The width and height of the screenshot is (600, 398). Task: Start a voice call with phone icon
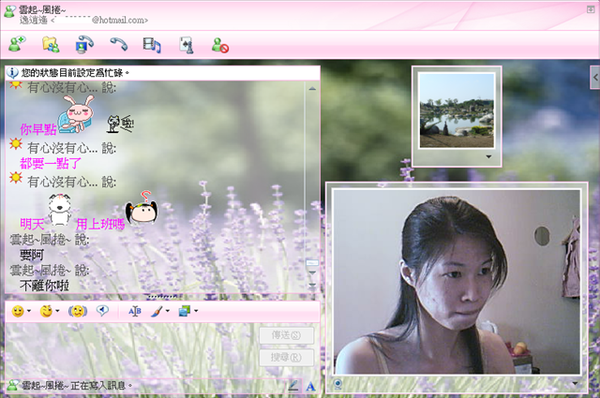(119, 44)
